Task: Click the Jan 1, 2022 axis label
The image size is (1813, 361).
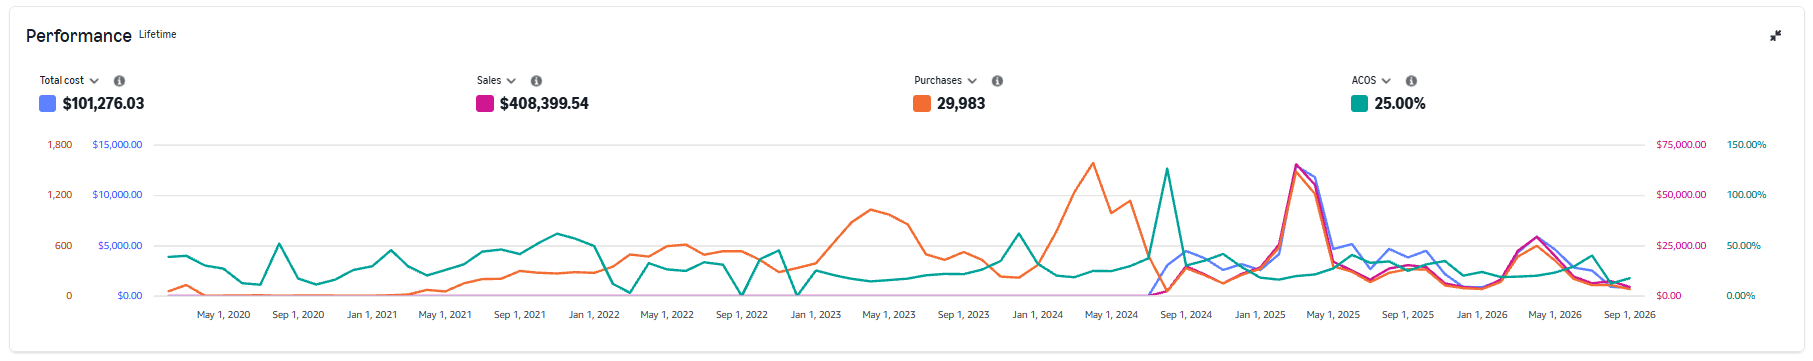Action: coord(594,315)
